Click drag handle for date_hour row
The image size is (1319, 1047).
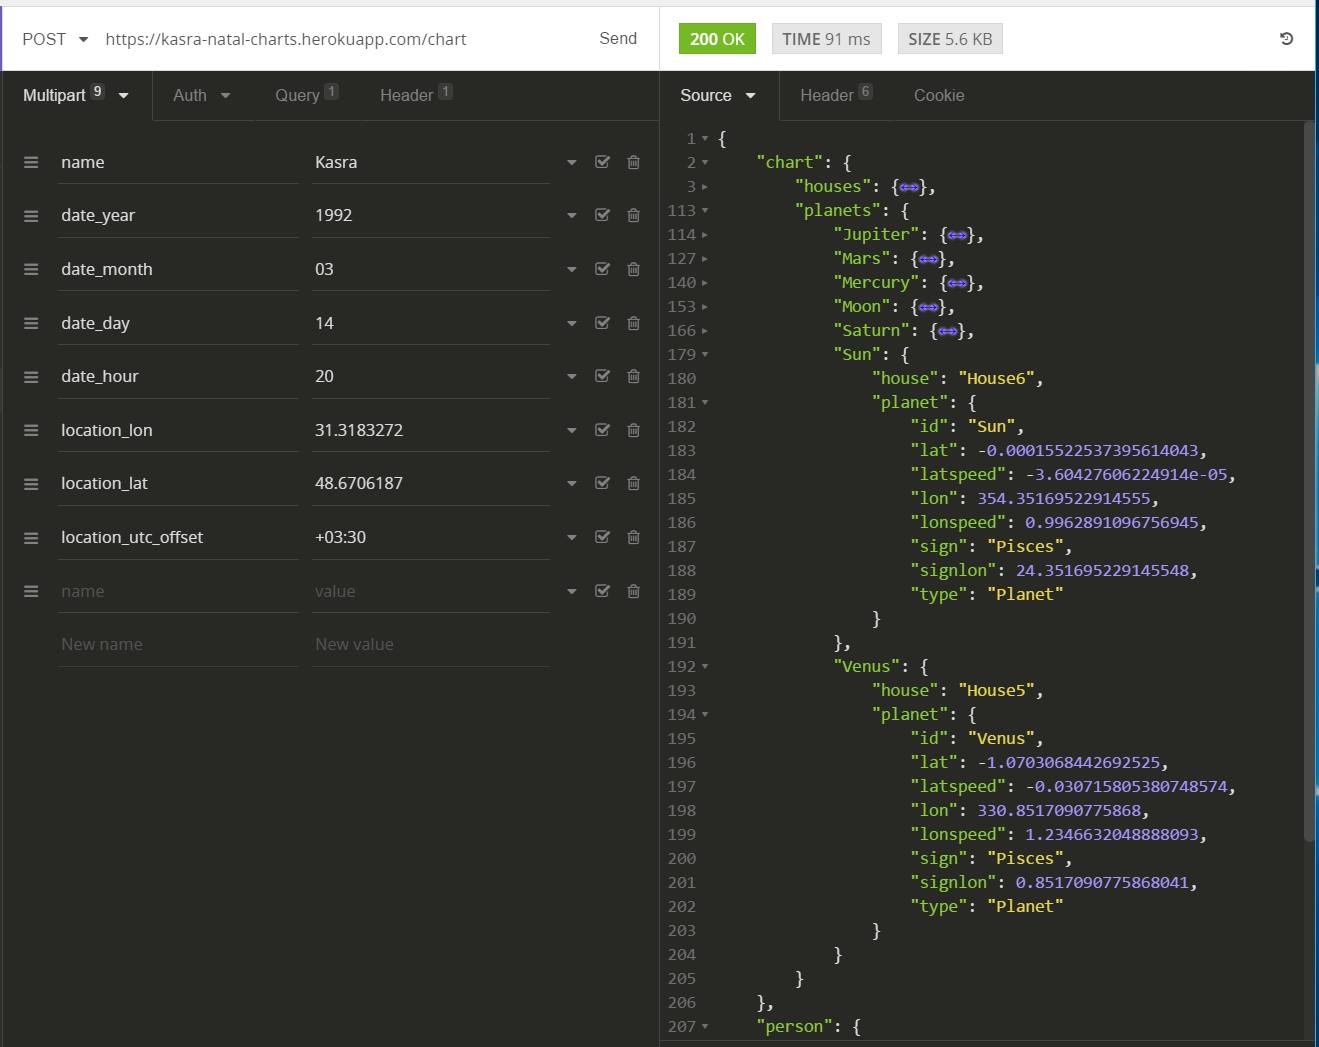[31, 376]
